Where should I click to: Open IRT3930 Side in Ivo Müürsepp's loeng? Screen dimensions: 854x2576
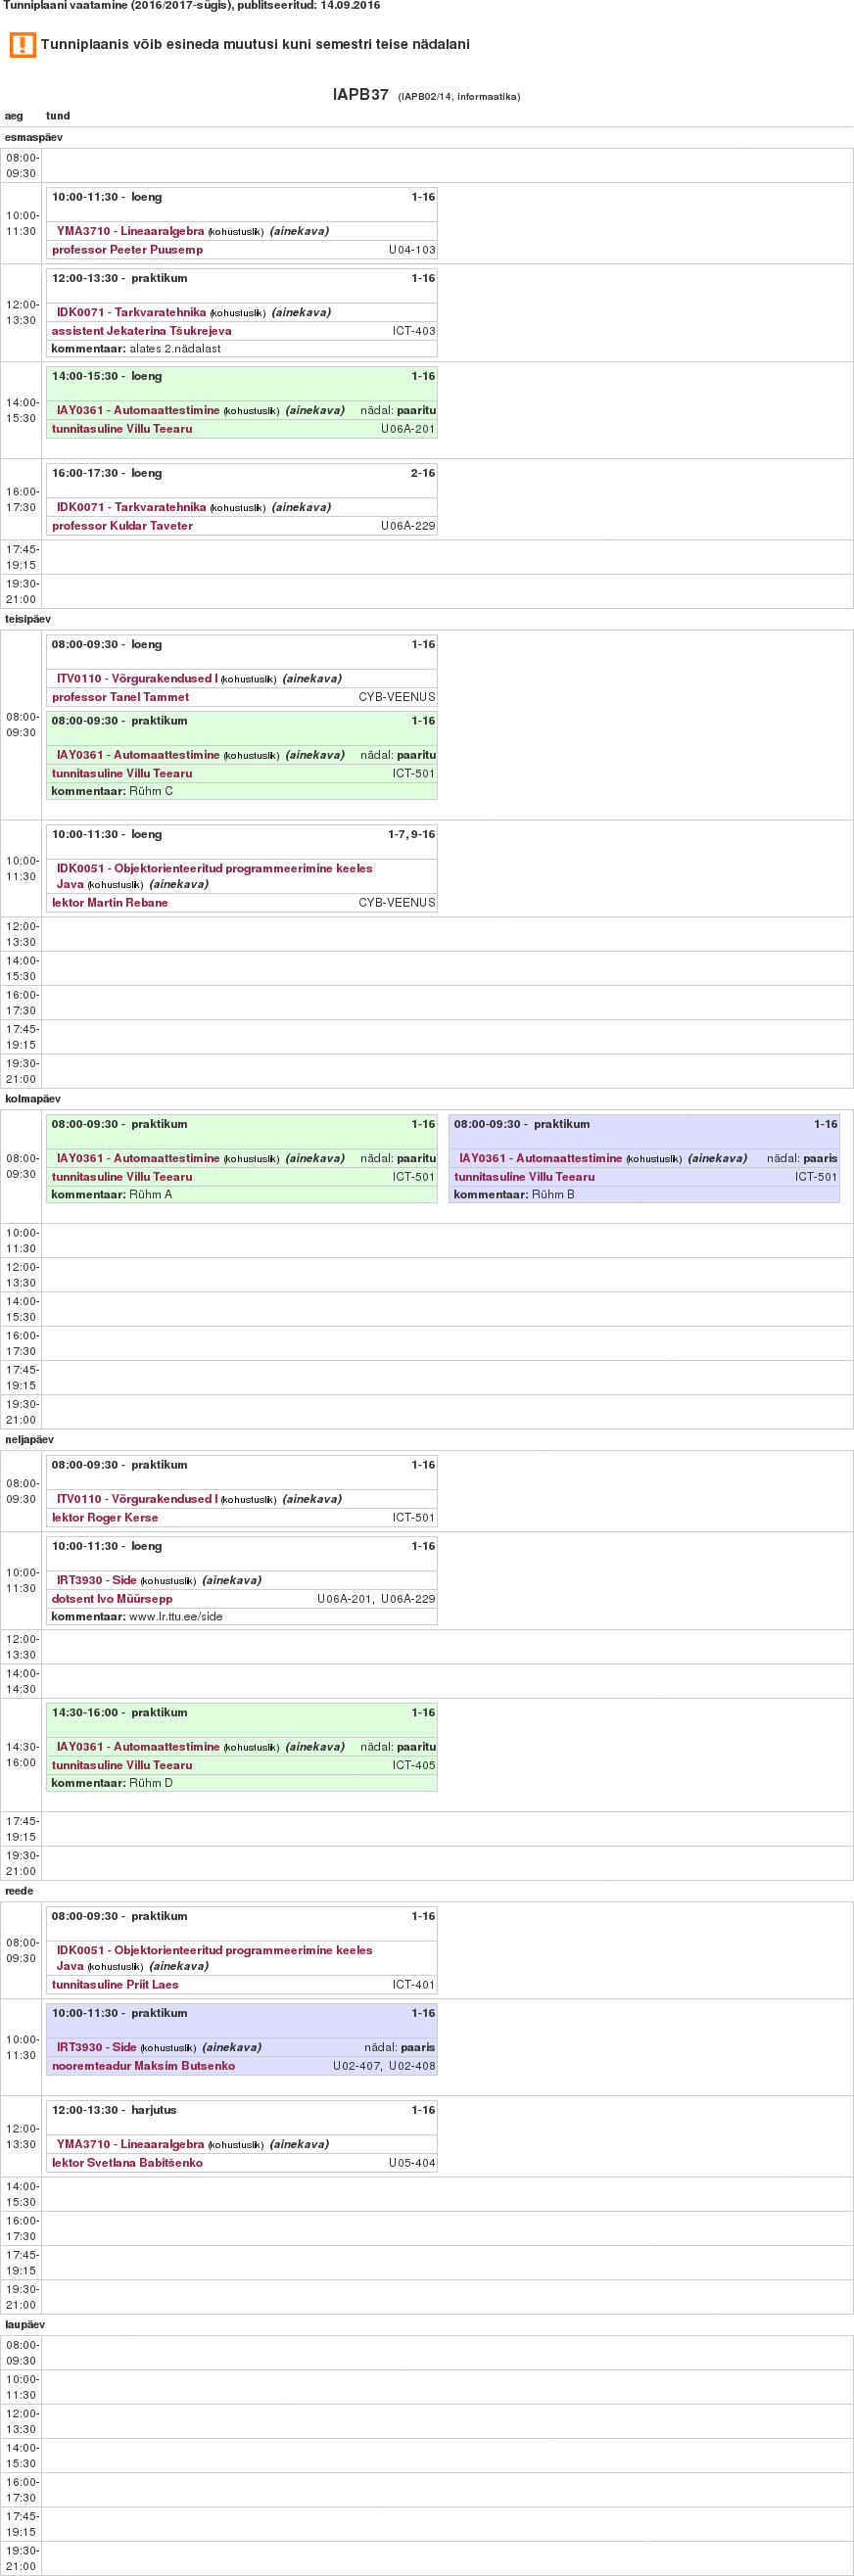(x=96, y=1581)
